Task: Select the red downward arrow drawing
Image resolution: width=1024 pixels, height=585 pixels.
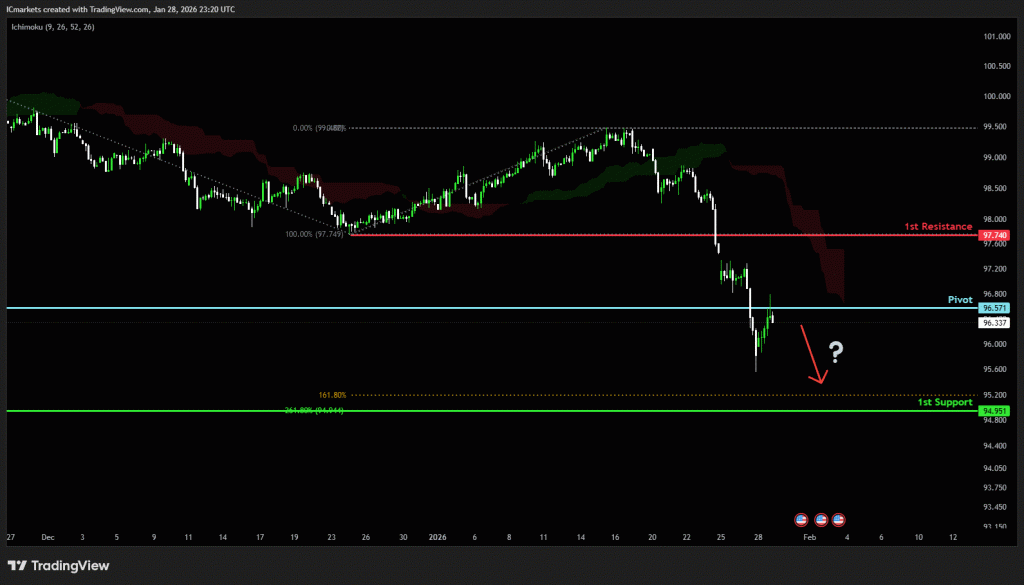Action: [811, 354]
